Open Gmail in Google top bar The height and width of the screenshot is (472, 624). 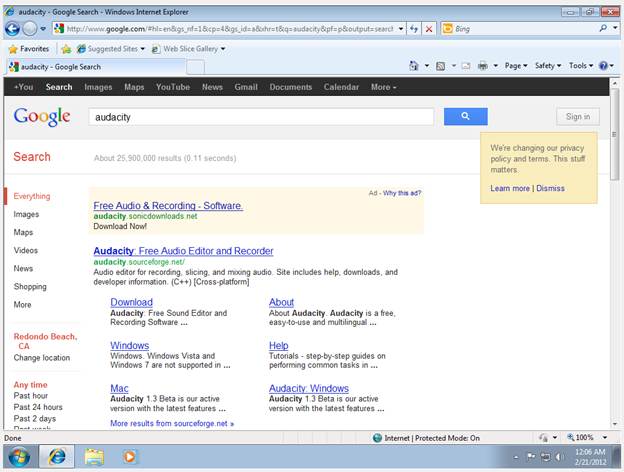coord(246,87)
